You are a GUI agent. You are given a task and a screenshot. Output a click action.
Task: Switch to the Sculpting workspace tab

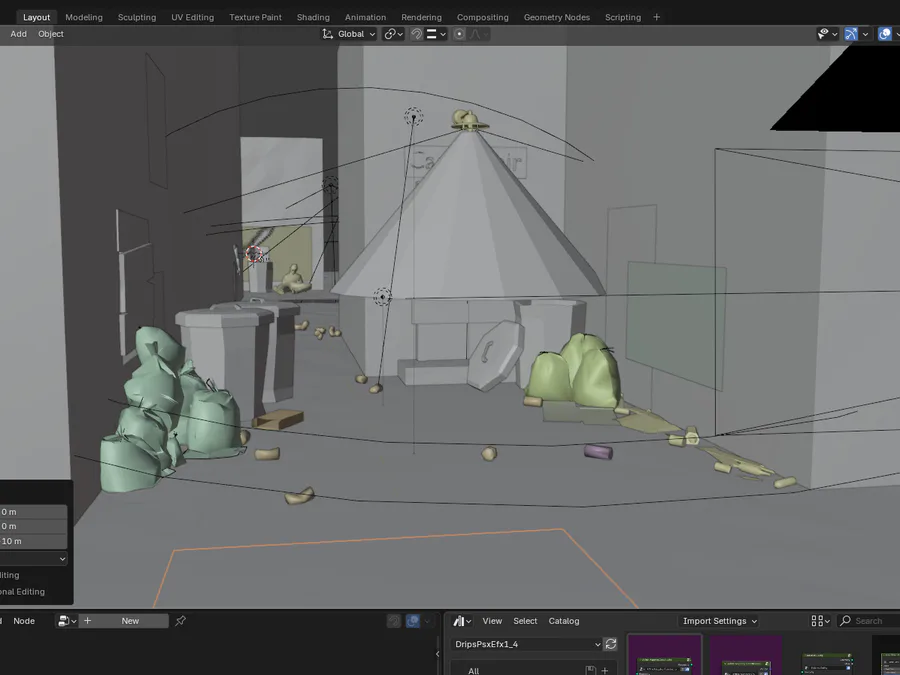[137, 17]
